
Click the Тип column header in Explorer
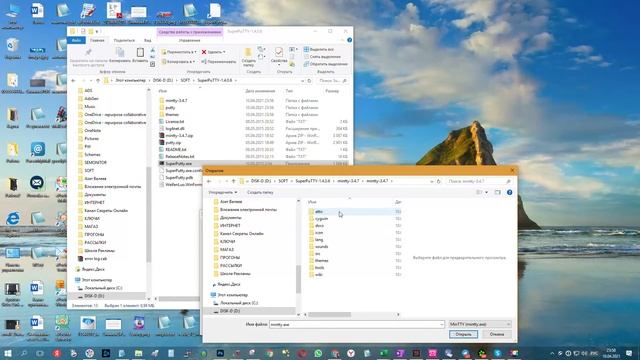click(289, 91)
